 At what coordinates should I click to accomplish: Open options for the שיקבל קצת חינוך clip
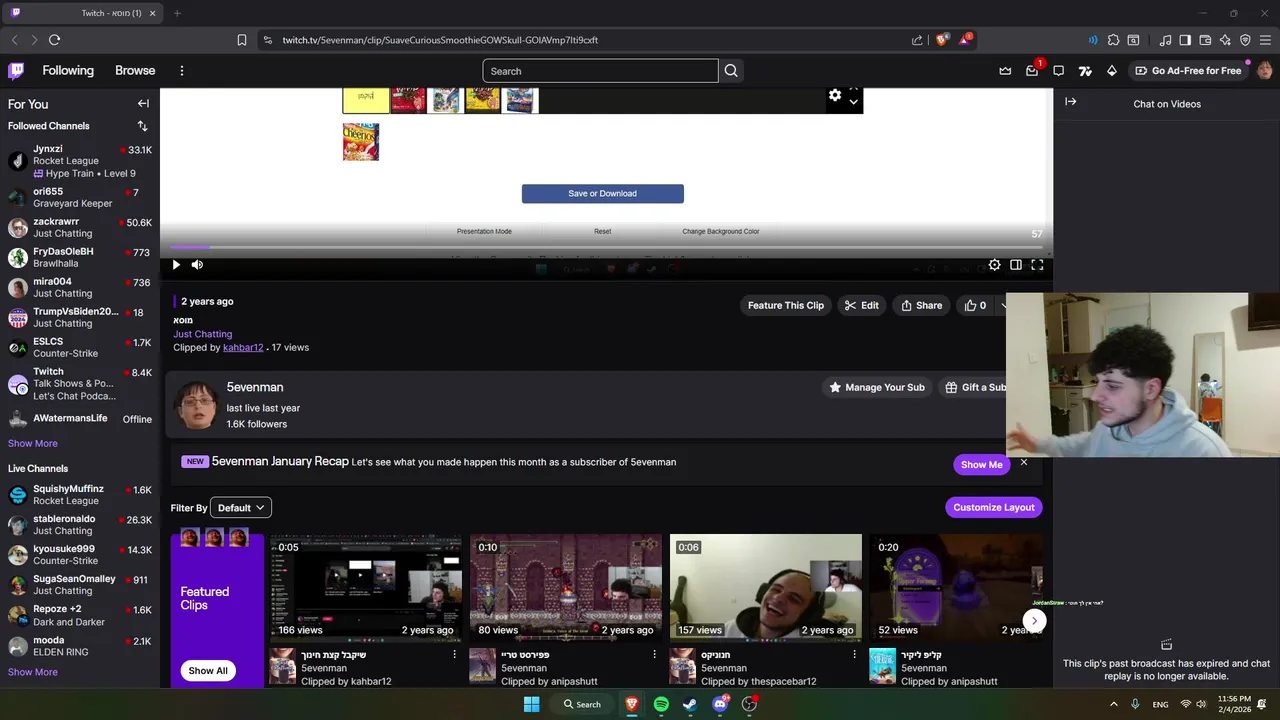click(x=454, y=654)
